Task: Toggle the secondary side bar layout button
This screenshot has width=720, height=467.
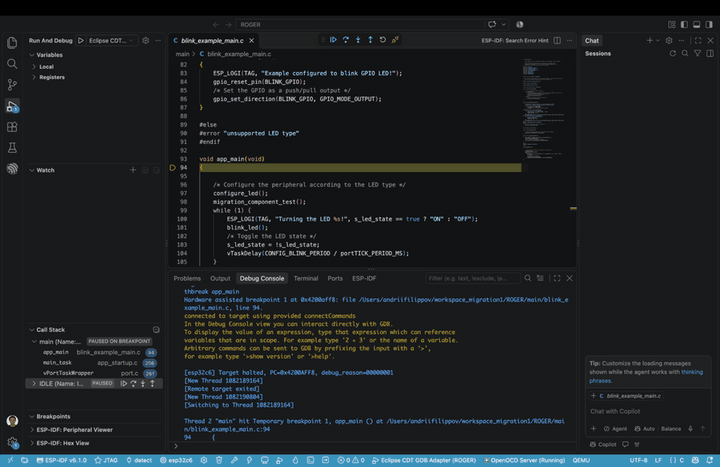Action: (x=709, y=24)
